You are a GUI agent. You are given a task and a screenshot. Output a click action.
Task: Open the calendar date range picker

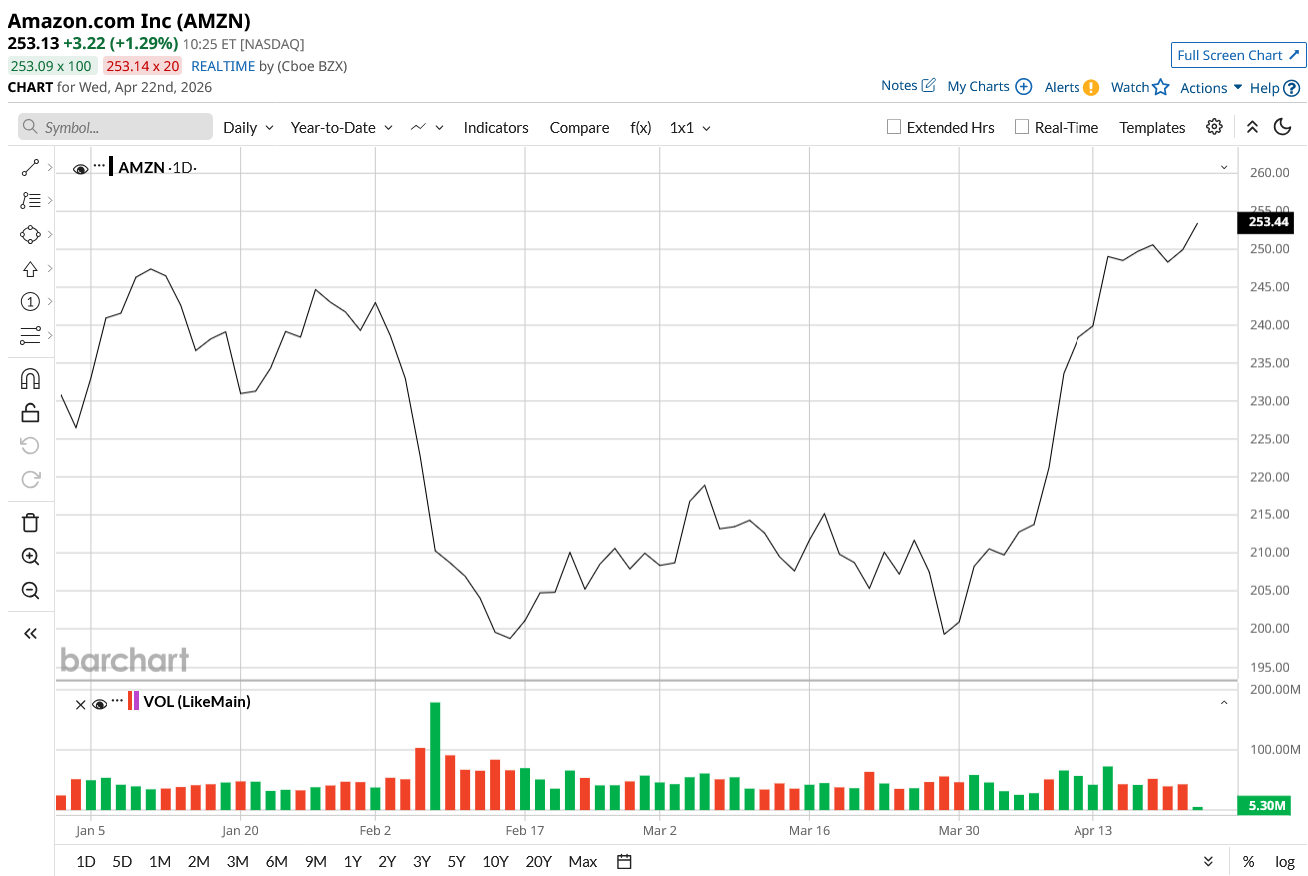(x=625, y=861)
